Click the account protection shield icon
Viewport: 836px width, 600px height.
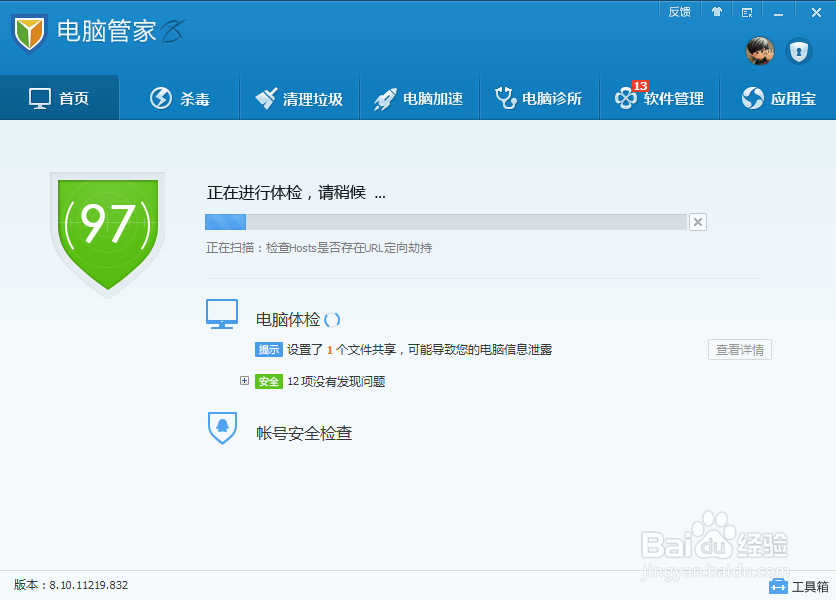click(798, 52)
